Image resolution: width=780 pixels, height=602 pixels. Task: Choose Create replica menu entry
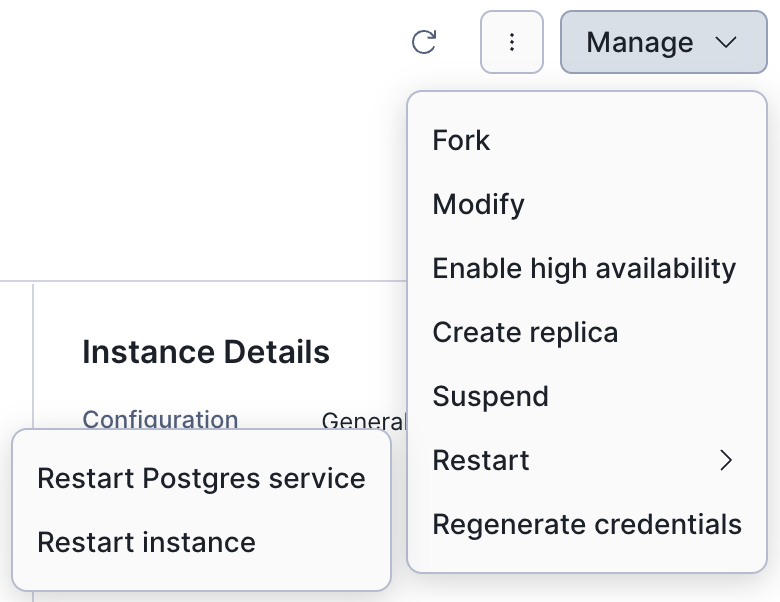525,332
